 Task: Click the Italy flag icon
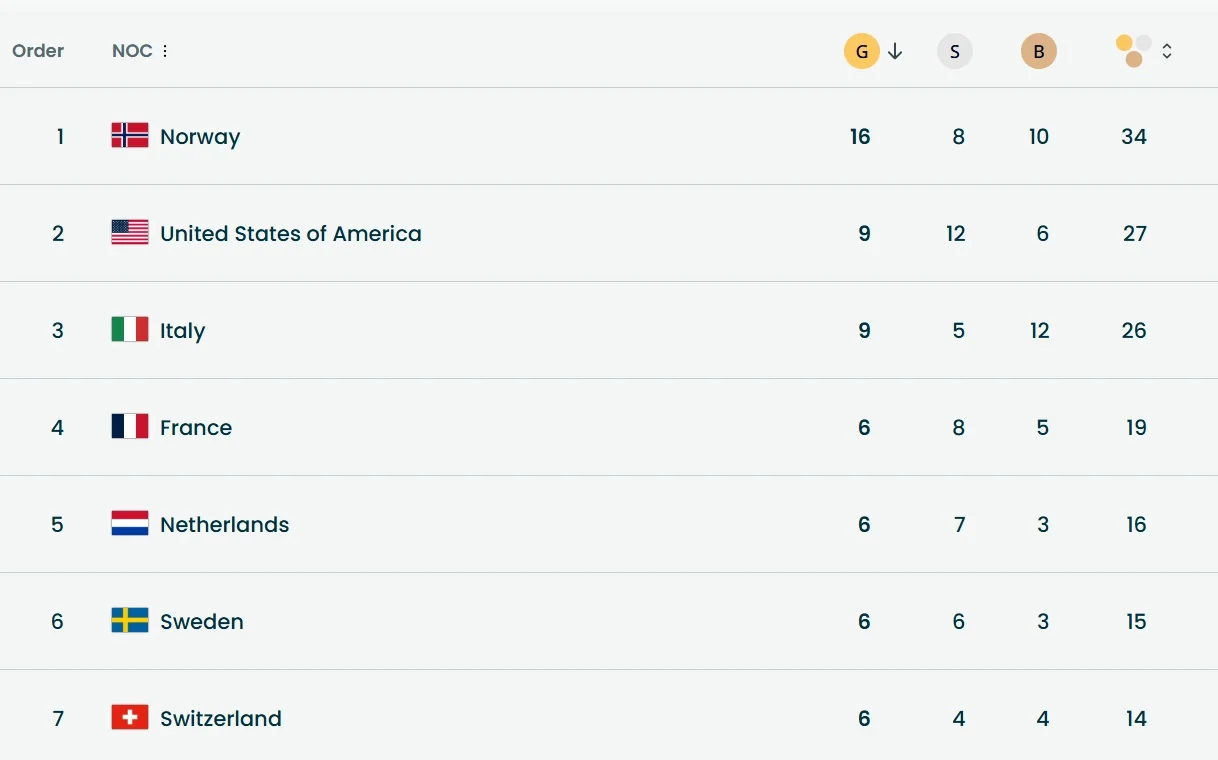pyautogui.click(x=130, y=330)
